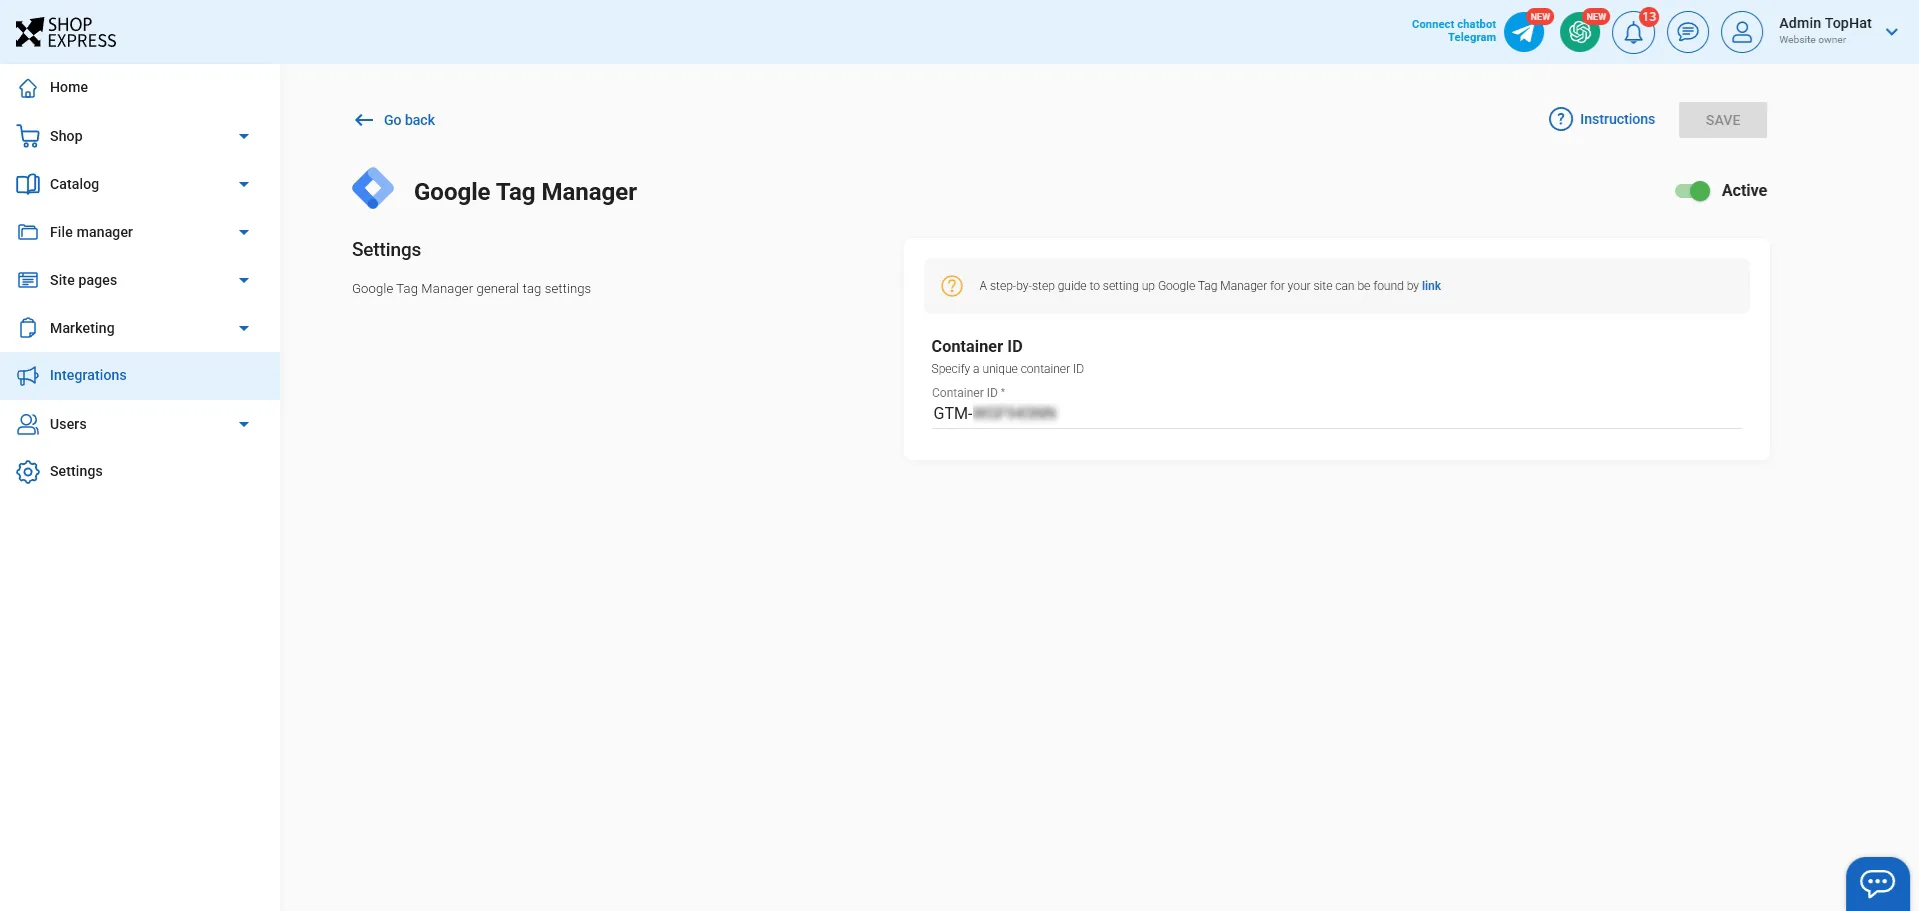Expand the Site pages submenu arrow
Viewport: 1919px width, 911px height.
tap(244, 280)
